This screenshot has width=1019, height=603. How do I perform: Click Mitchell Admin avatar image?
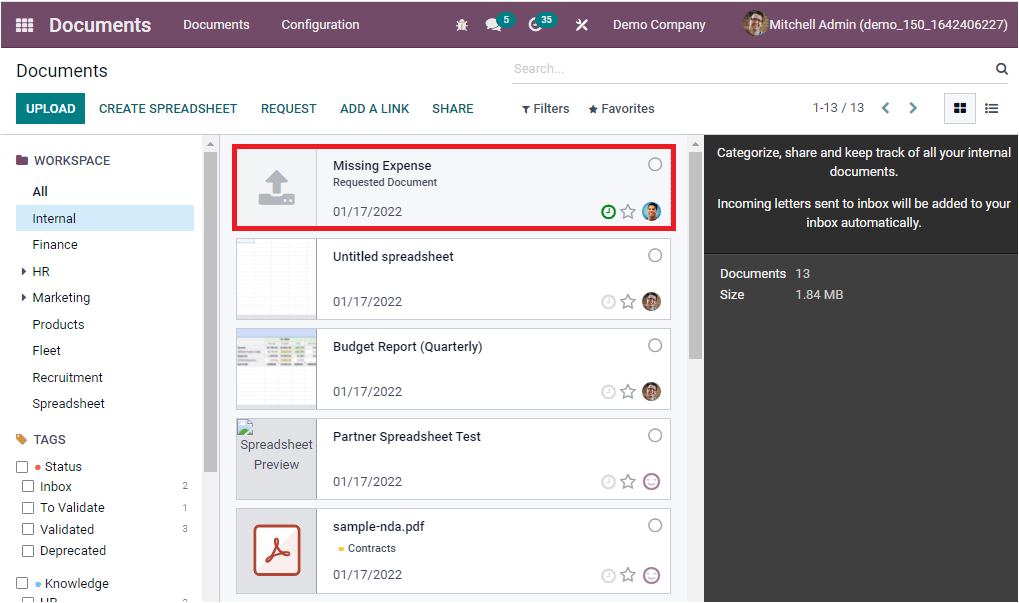coord(755,23)
